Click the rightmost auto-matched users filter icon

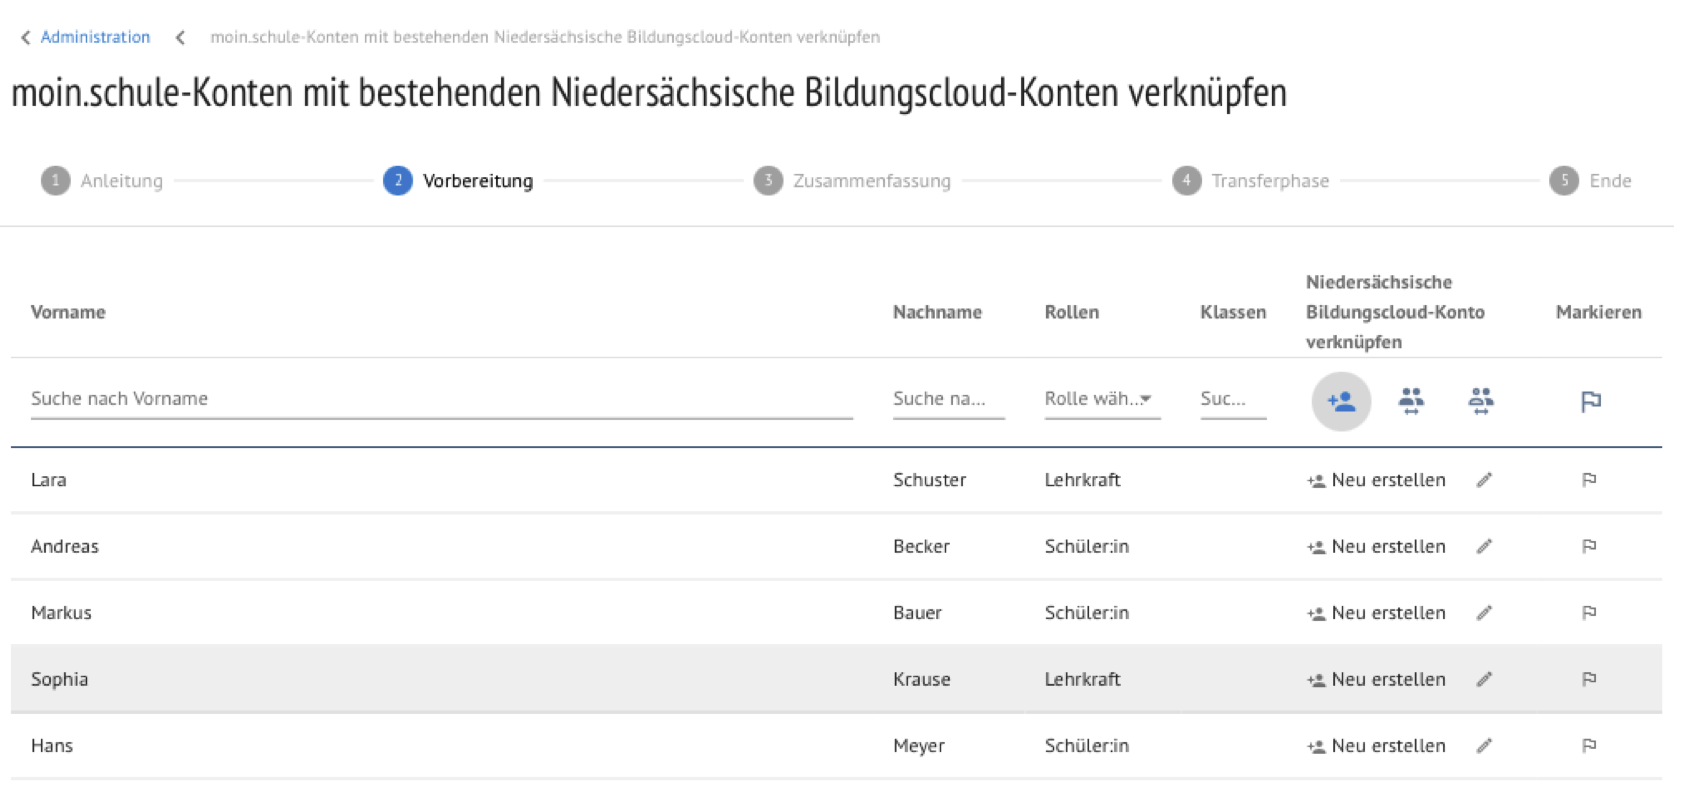click(1480, 401)
